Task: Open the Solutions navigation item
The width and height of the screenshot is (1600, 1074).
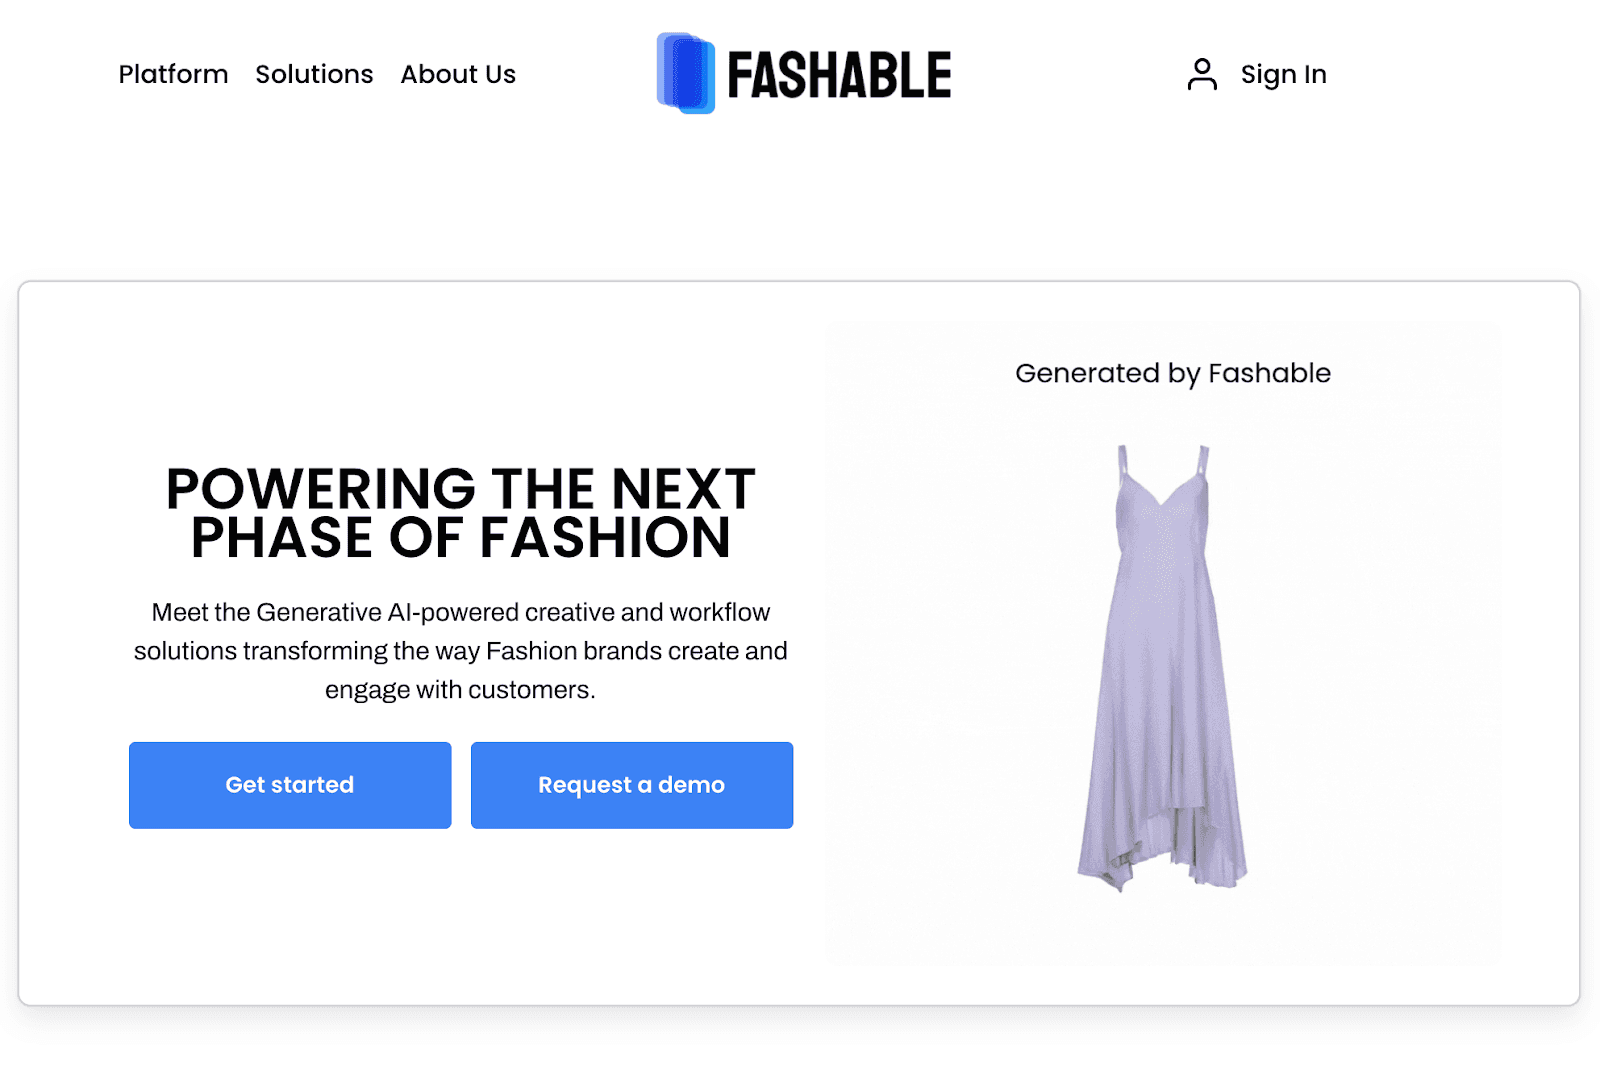Action: [314, 74]
